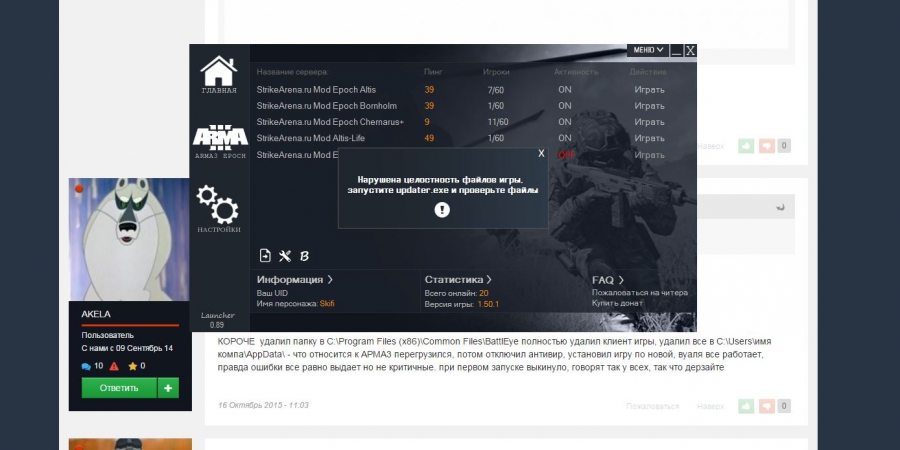Click the yellow star reputation icon

tap(133, 366)
